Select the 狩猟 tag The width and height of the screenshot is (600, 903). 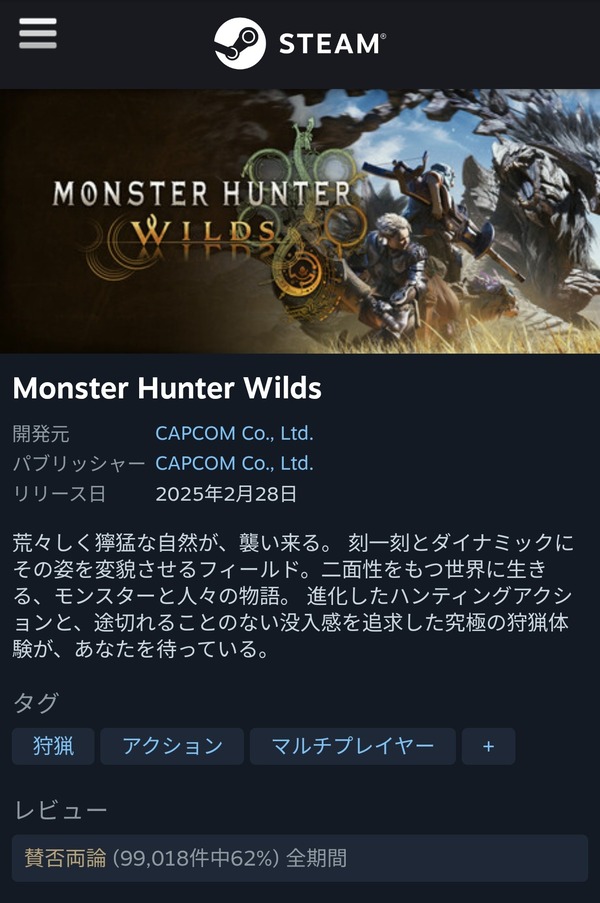coord(53,746)
